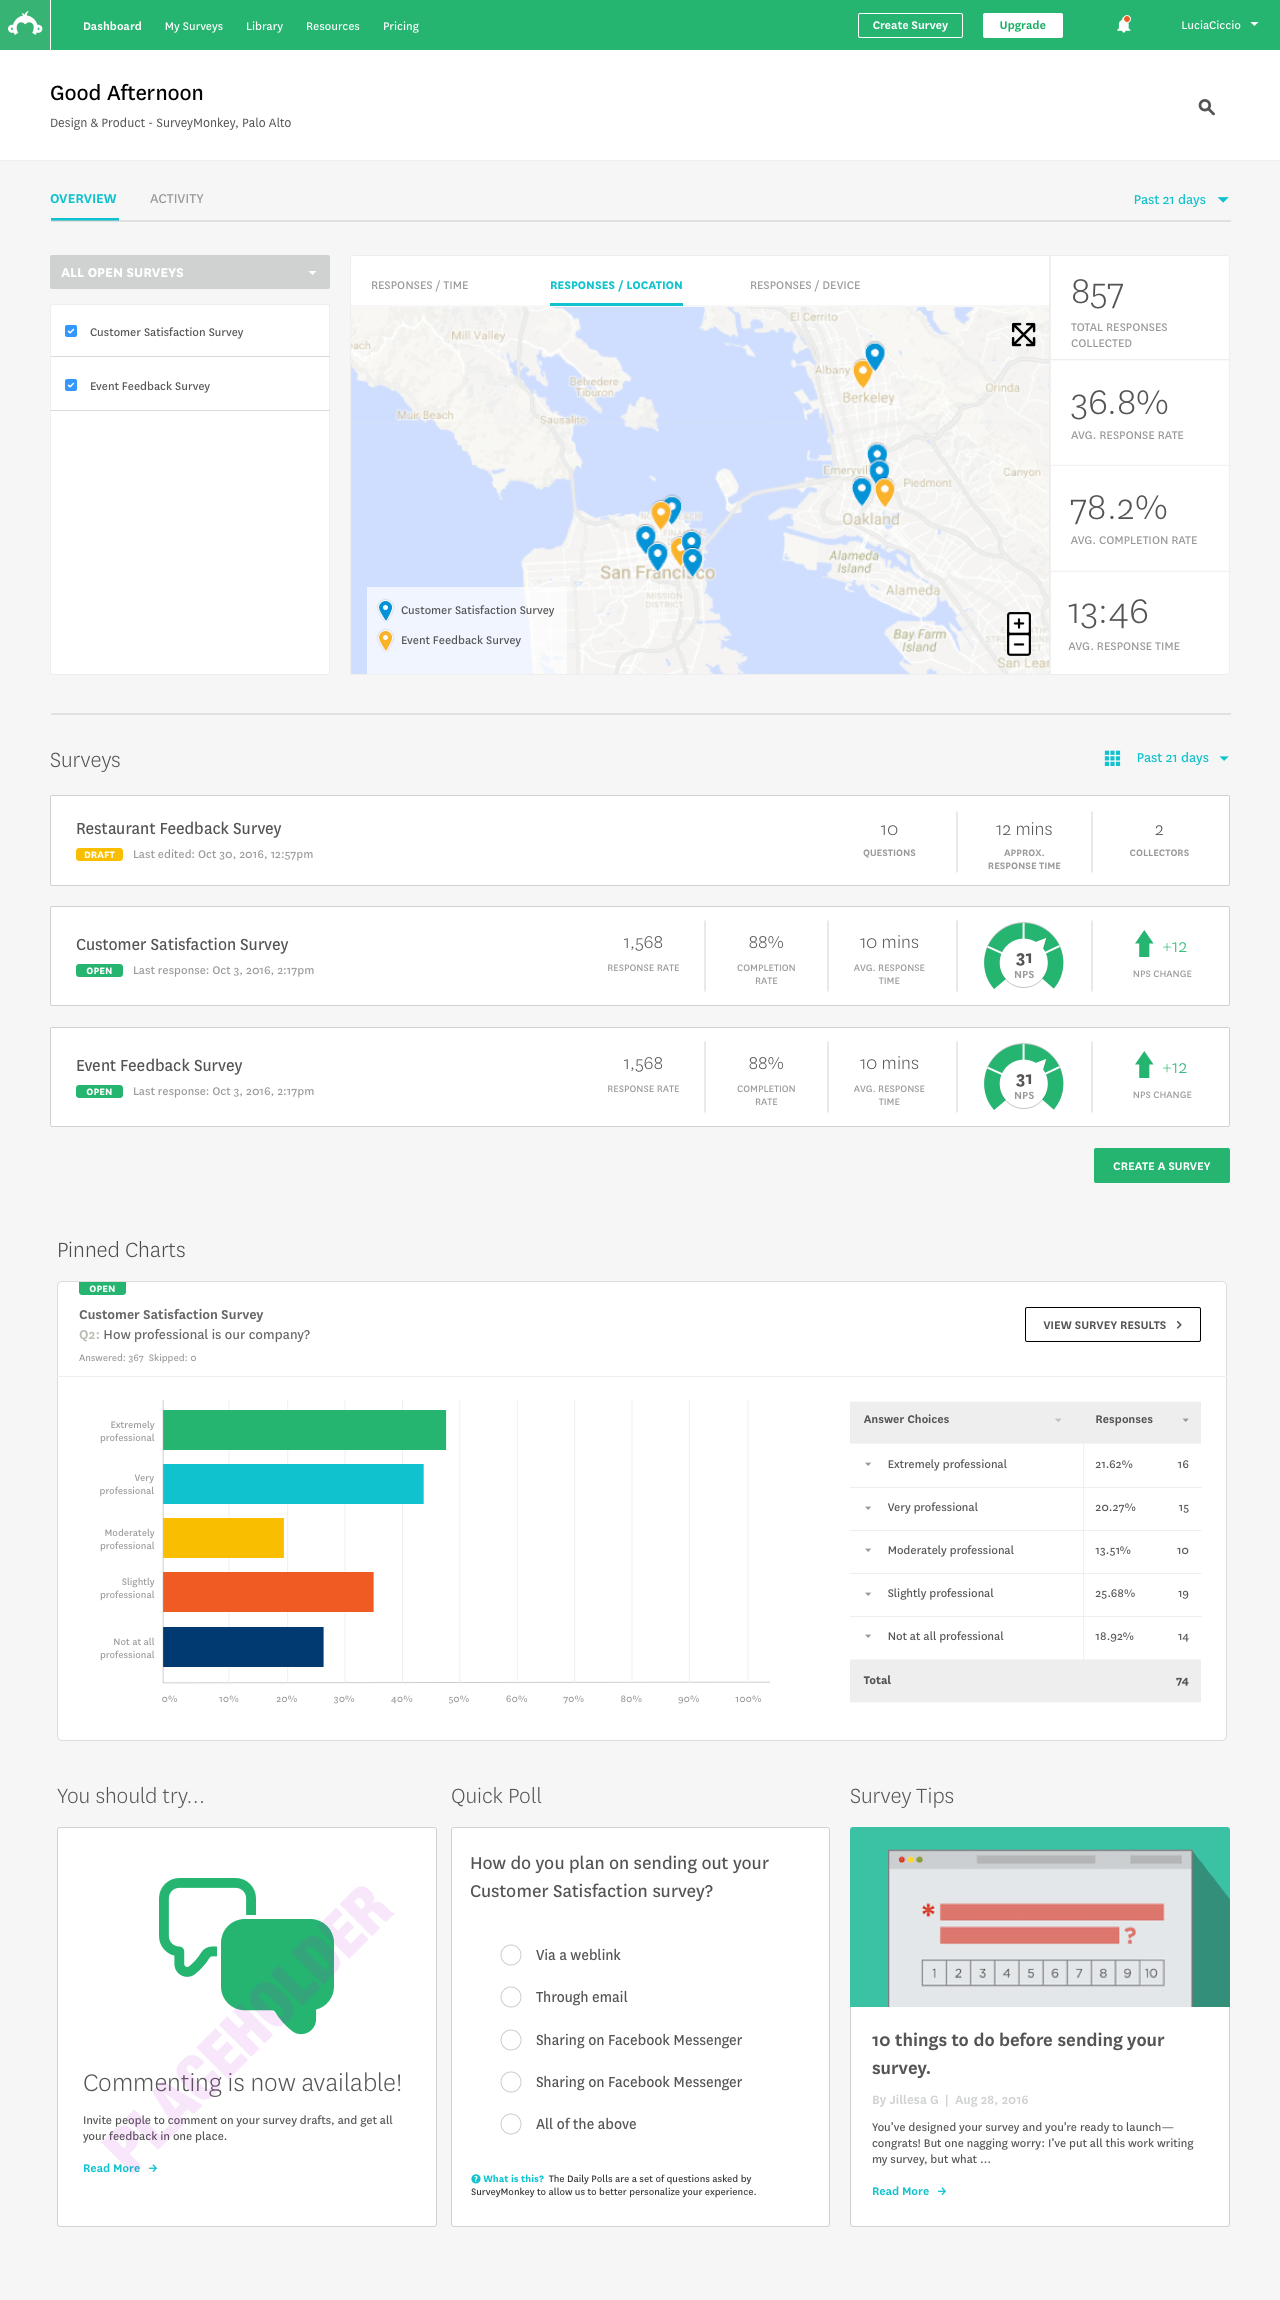This screenshot has height=2300, width=1280.
Task: Click the teal Very professional bar
Action: [293, 1484]
